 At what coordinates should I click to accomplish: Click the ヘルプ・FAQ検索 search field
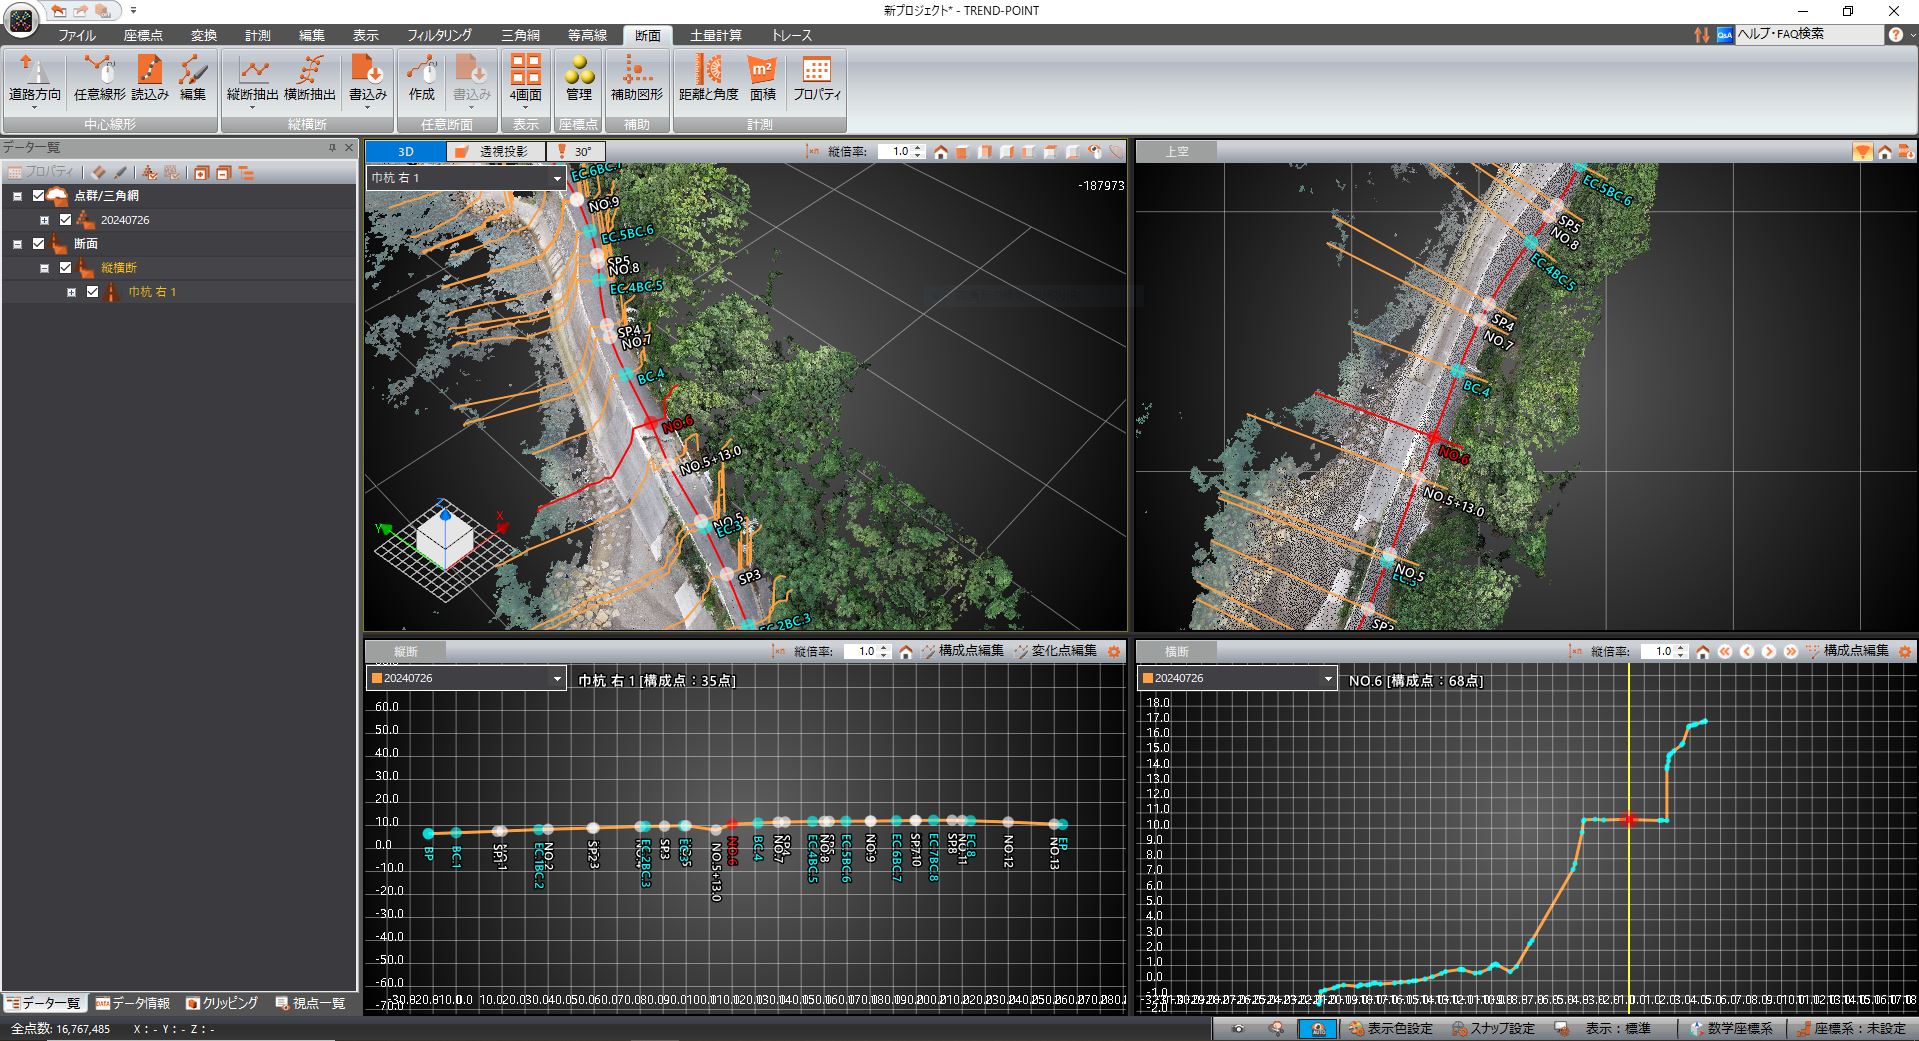[x=1807, y=34]
